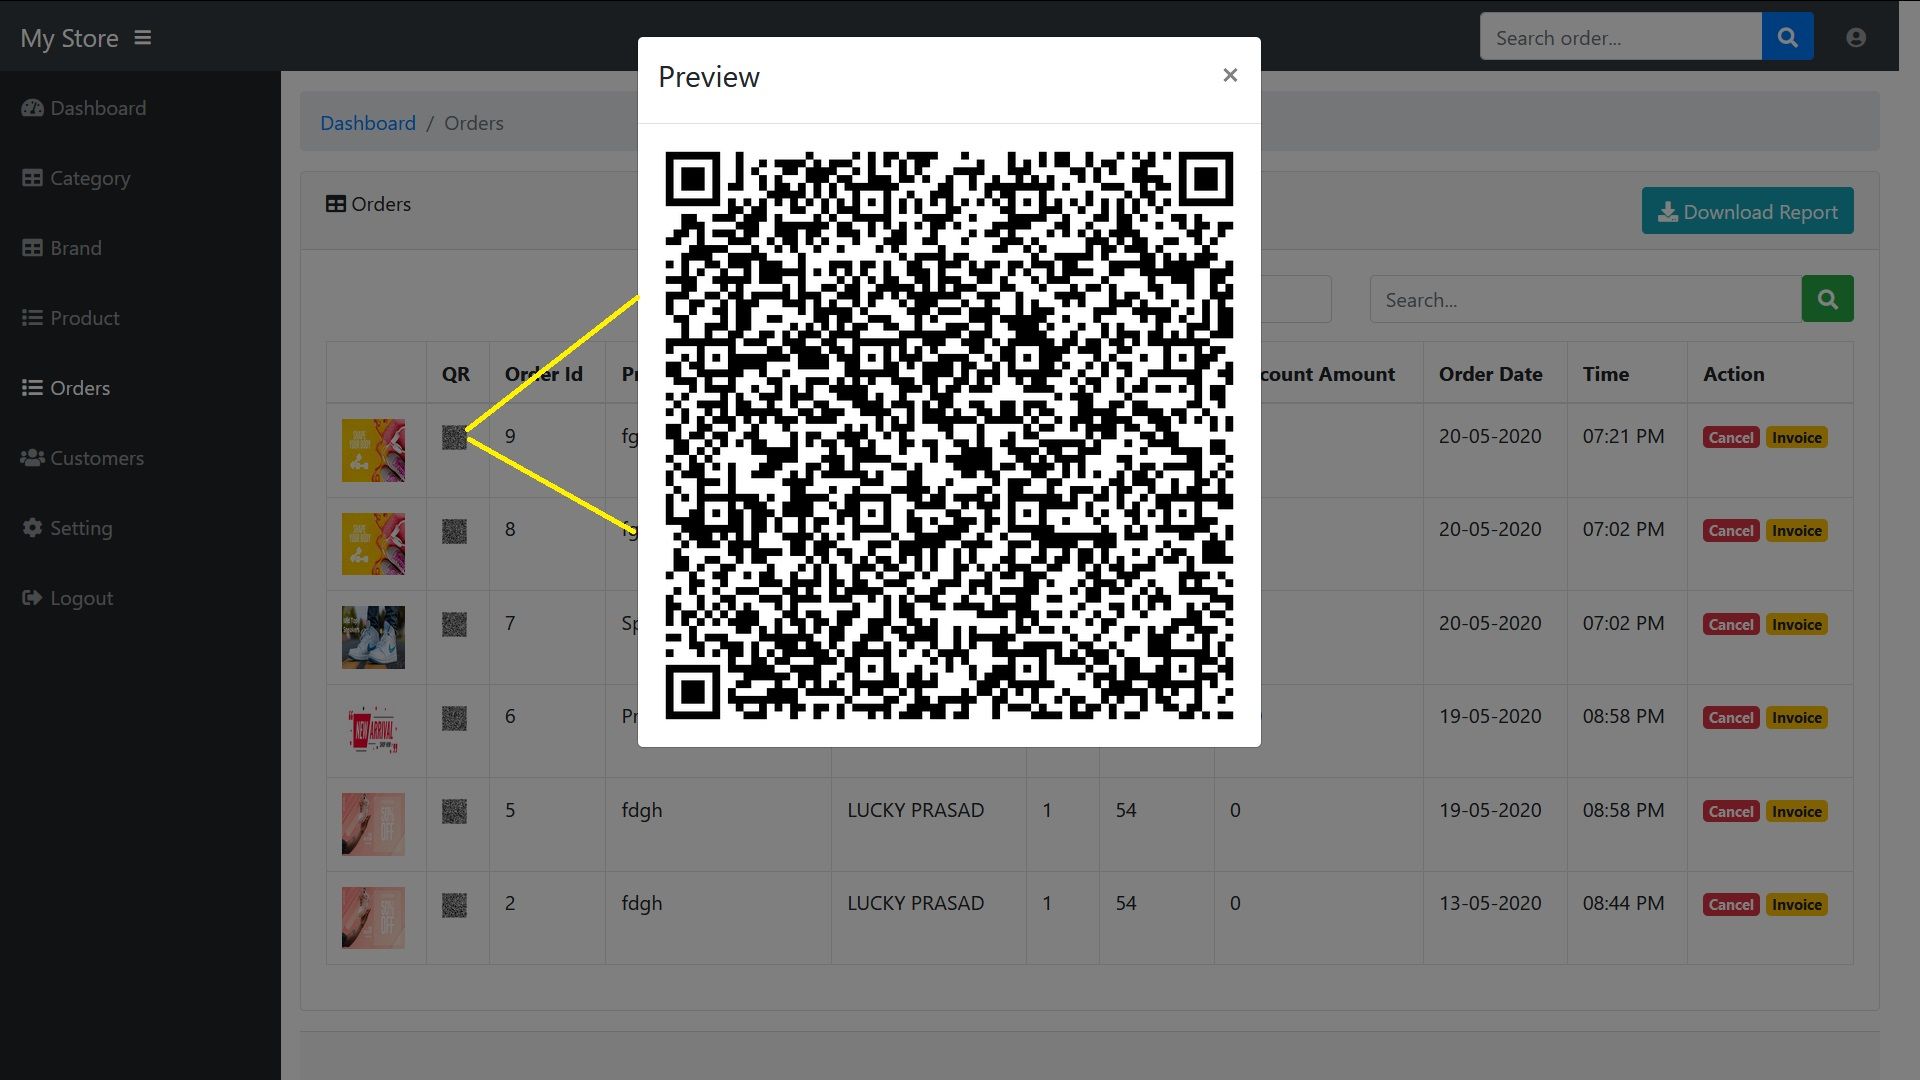The image size is (1920, 1080).
Task: Focus the orders table Search field
Action: 1585,299
